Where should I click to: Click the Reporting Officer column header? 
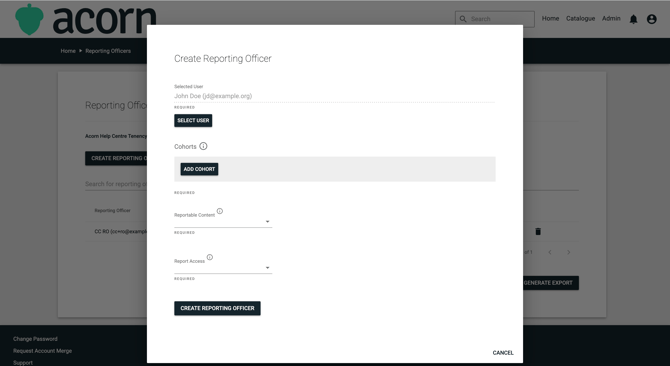[x=112, y=211]
